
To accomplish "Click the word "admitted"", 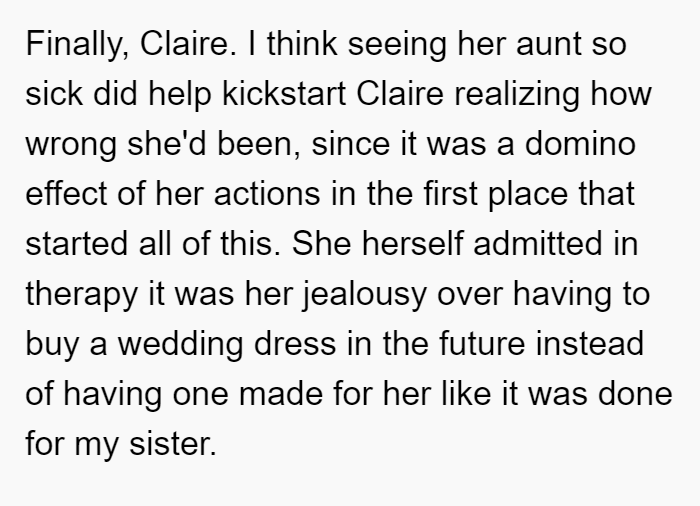I will (538, 244).
